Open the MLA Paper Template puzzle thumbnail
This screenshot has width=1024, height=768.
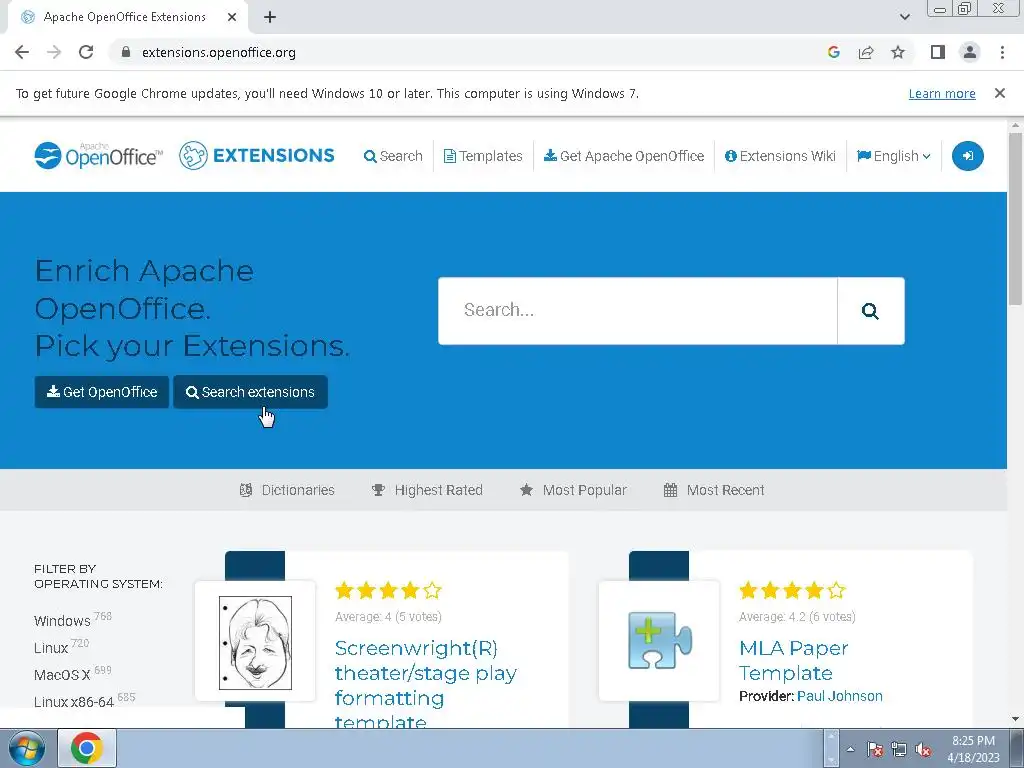[x=660, y=640]
